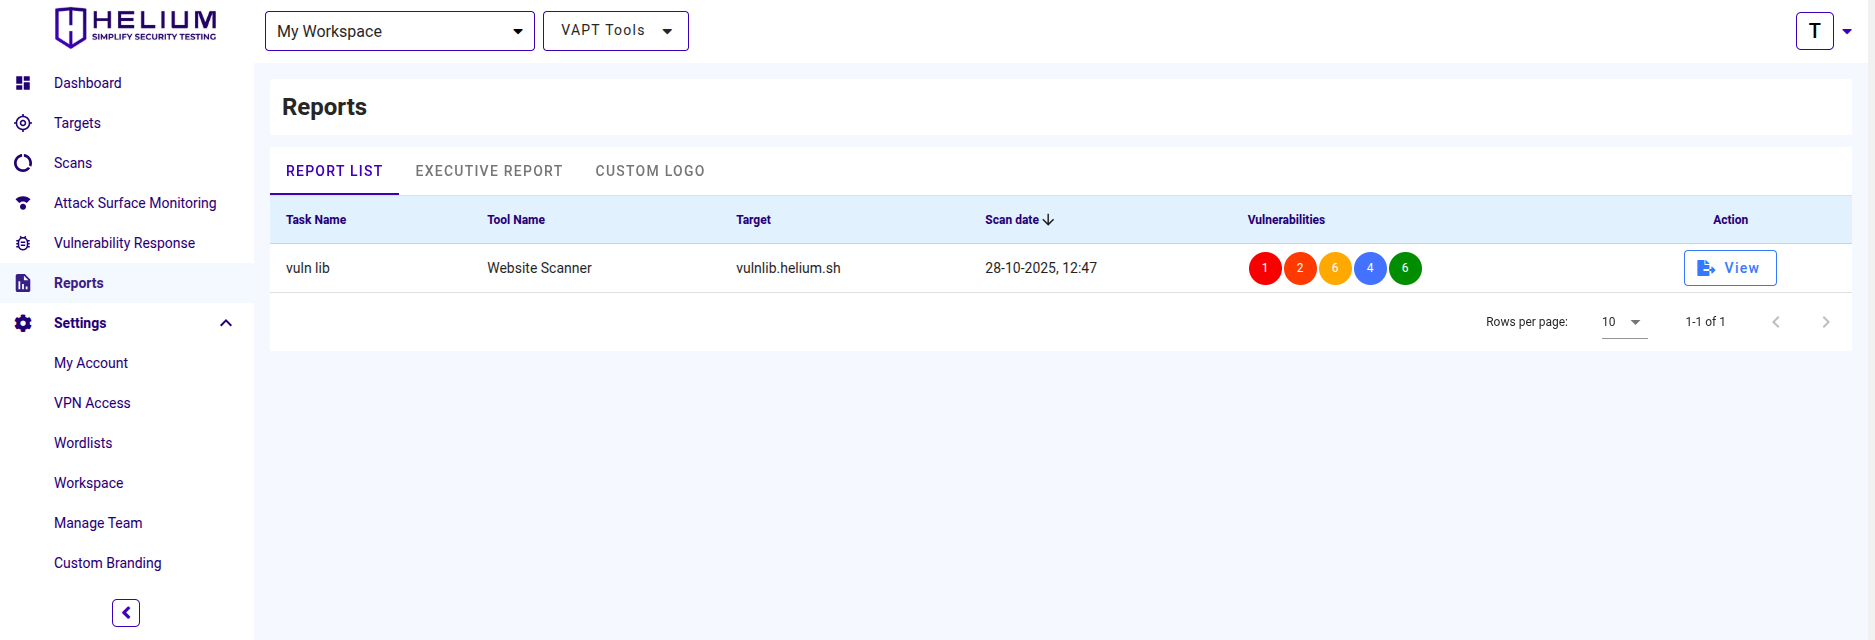This screenshot has width=1875, height=640.
Task: Click the Dashboard grid icon in sidebar
Action: [x=23, y=83]
